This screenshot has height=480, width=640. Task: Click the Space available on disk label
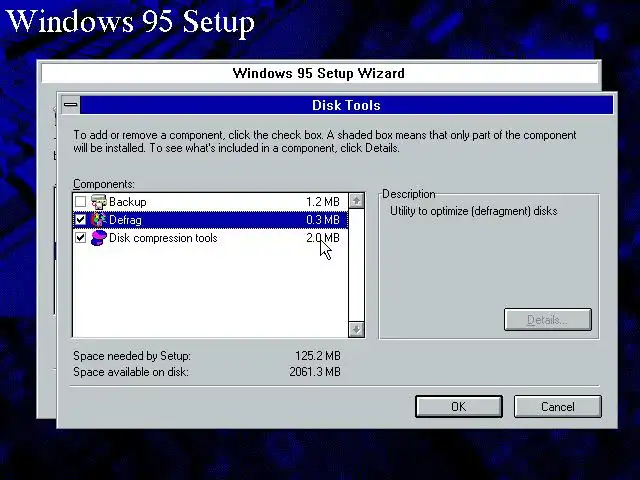pyautogui.click(x=131, y=372)
